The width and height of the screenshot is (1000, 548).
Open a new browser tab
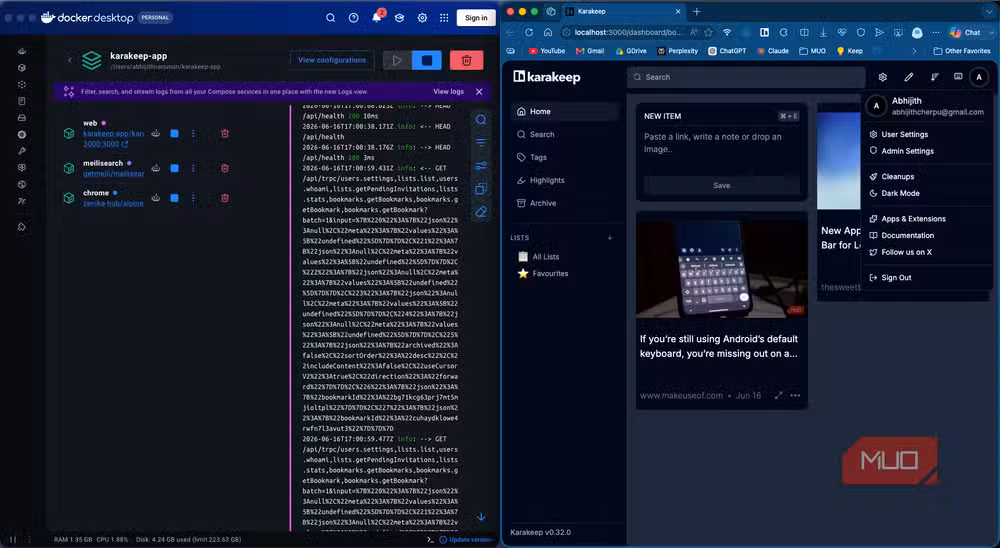coord(696,11)
